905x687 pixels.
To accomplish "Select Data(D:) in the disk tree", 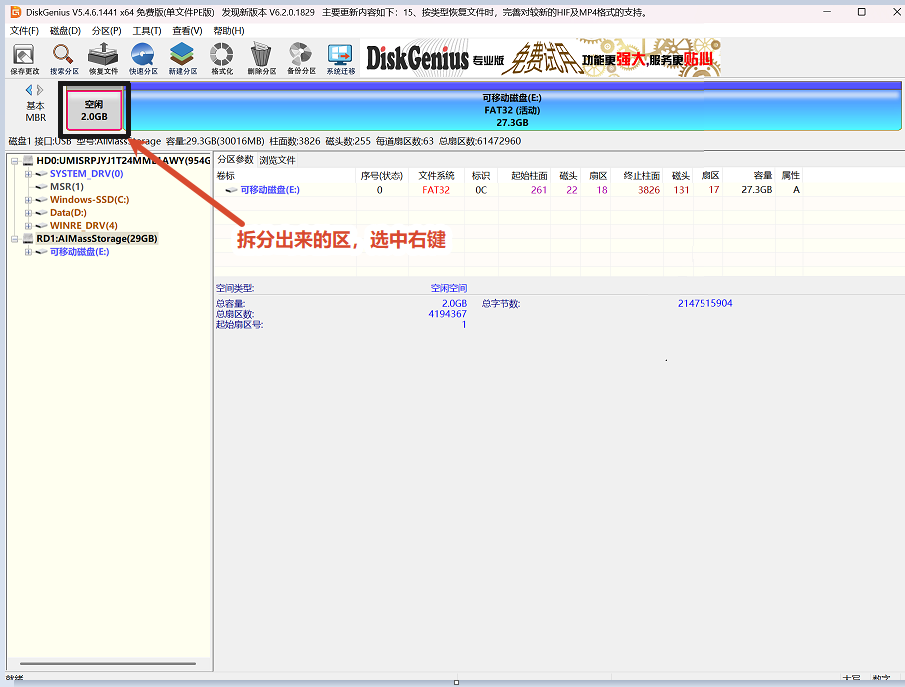I will pos(68,212).
